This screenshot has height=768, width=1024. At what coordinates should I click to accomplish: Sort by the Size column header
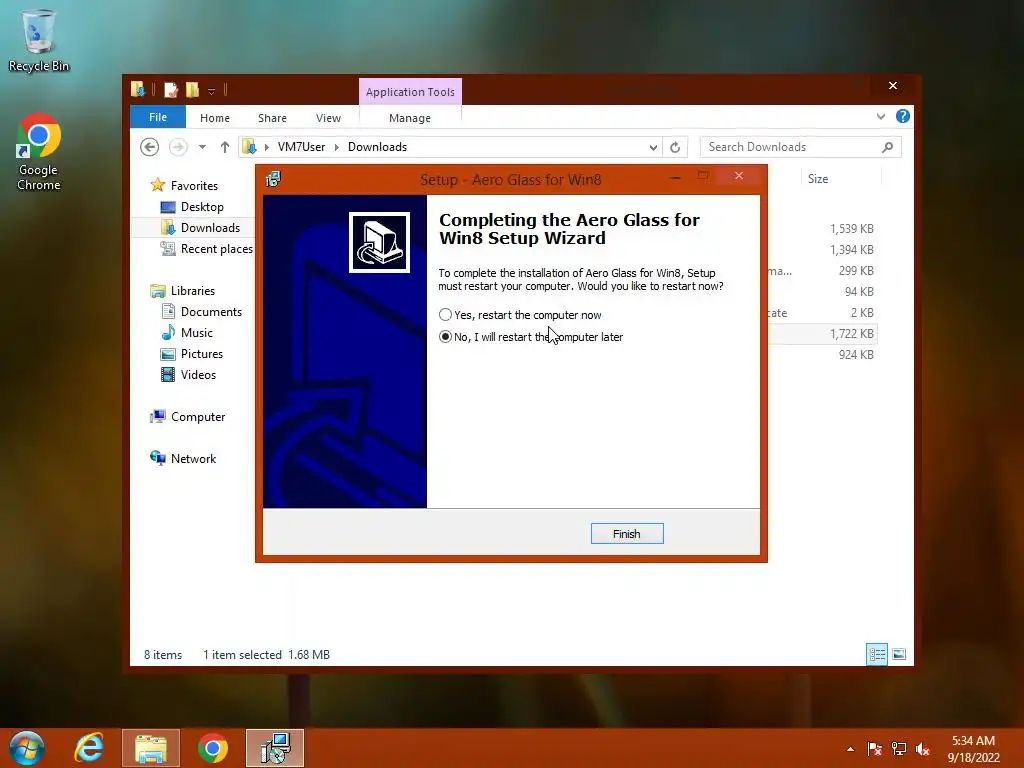818,179
